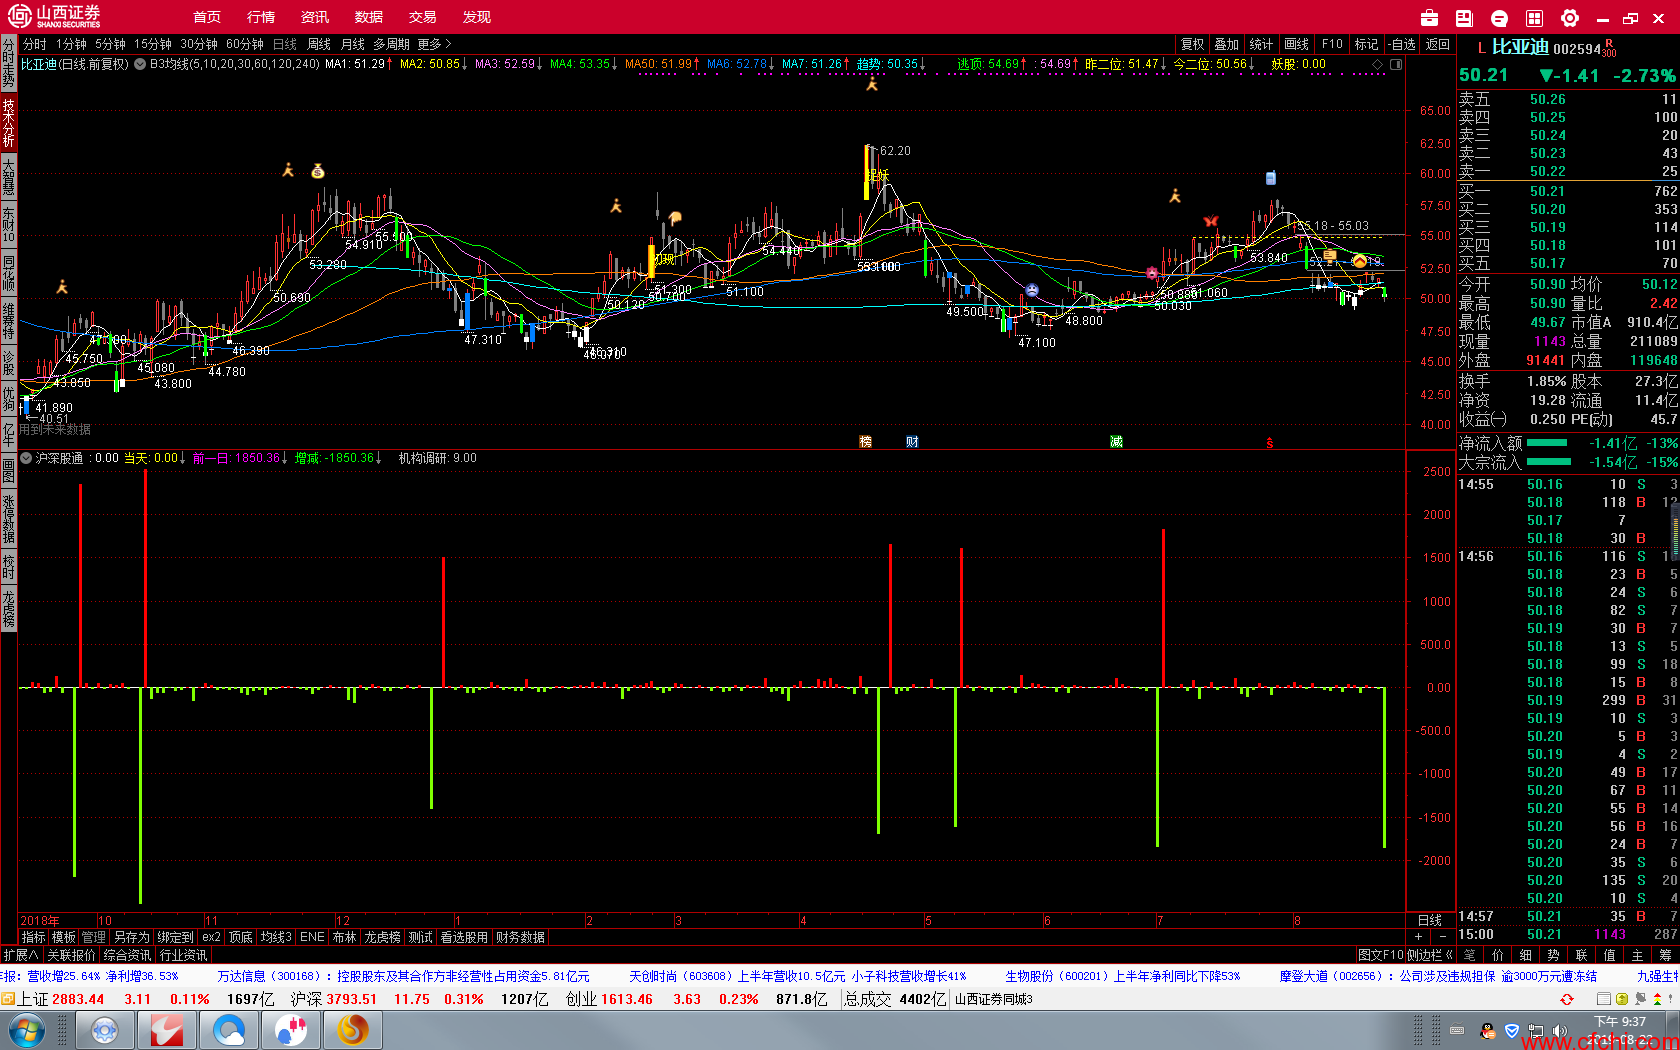This screenshot has width=1680, height=1050.
Task: Select the 财务数据 indicator tab
Action: 520,937
